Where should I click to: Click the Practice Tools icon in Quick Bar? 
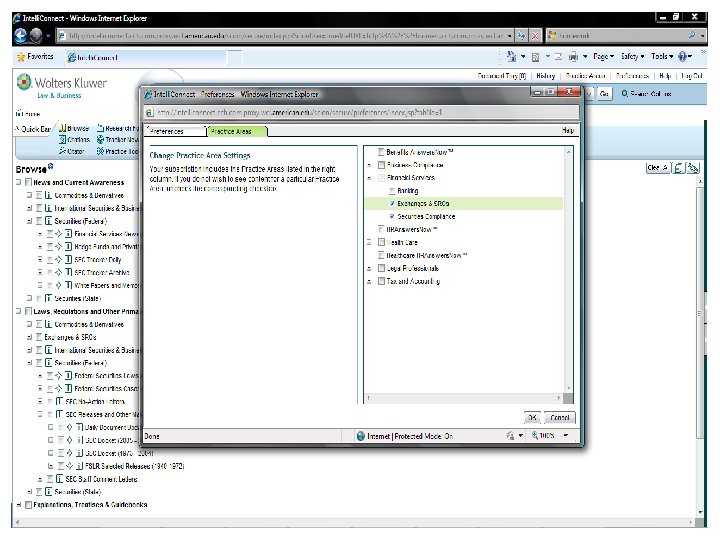(x=101, y=151)
